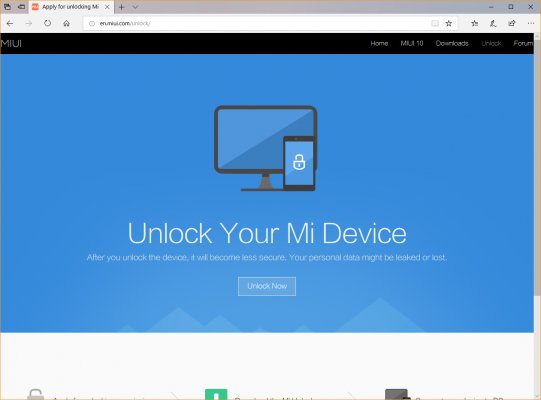
Task: Open the Settings and more menu
Action: [x=531, y=23]
